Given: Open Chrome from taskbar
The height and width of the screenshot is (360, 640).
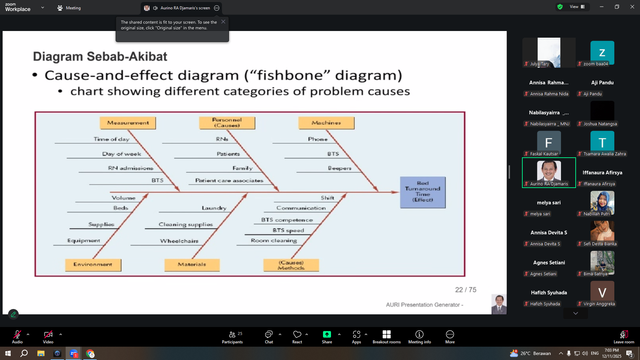Looking at the screenshot, I should [90, 353].
